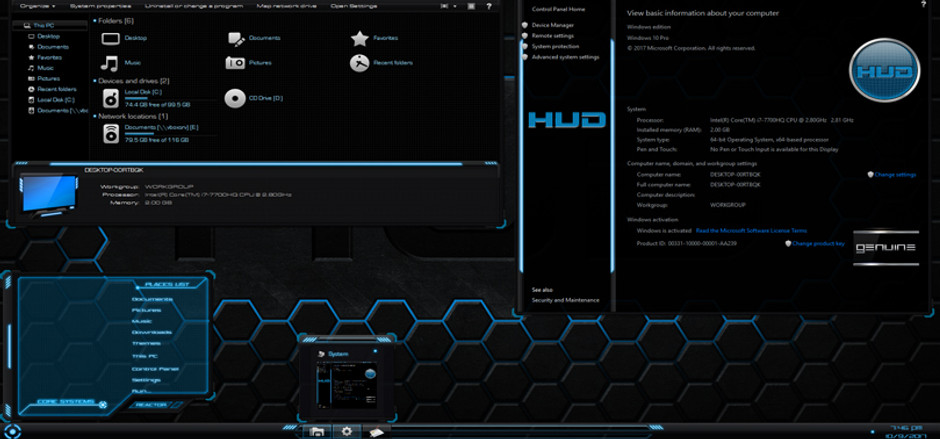Screen dimensions: 940x439
Task: Open Settings in Start menu places list
Action: tap(146, 380)
